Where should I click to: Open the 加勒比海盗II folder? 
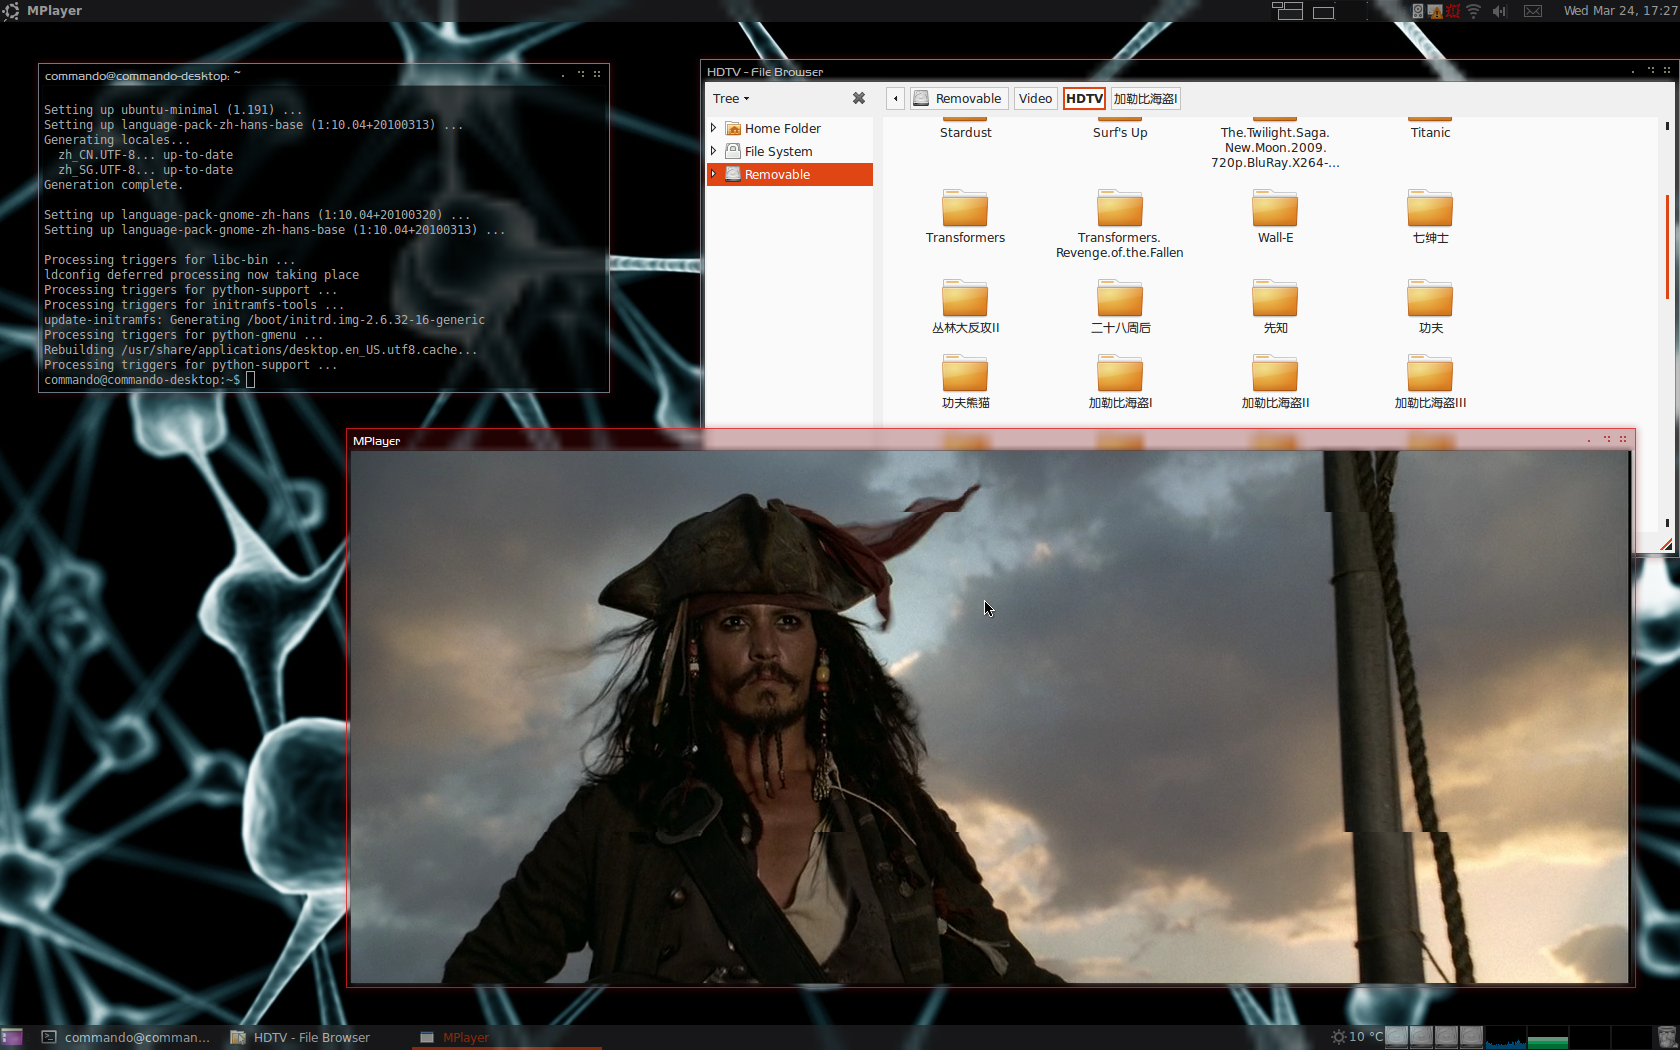click(x=1275, y=382)
